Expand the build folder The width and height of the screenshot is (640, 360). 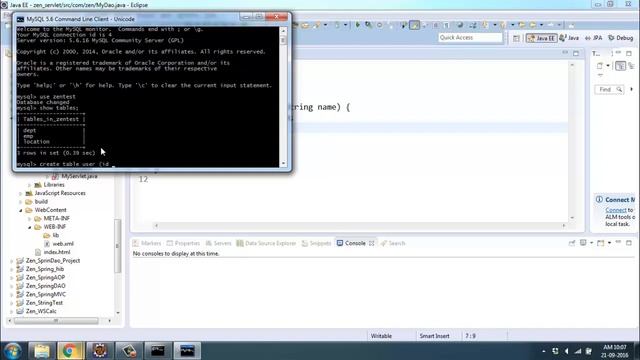click(21, 202)
